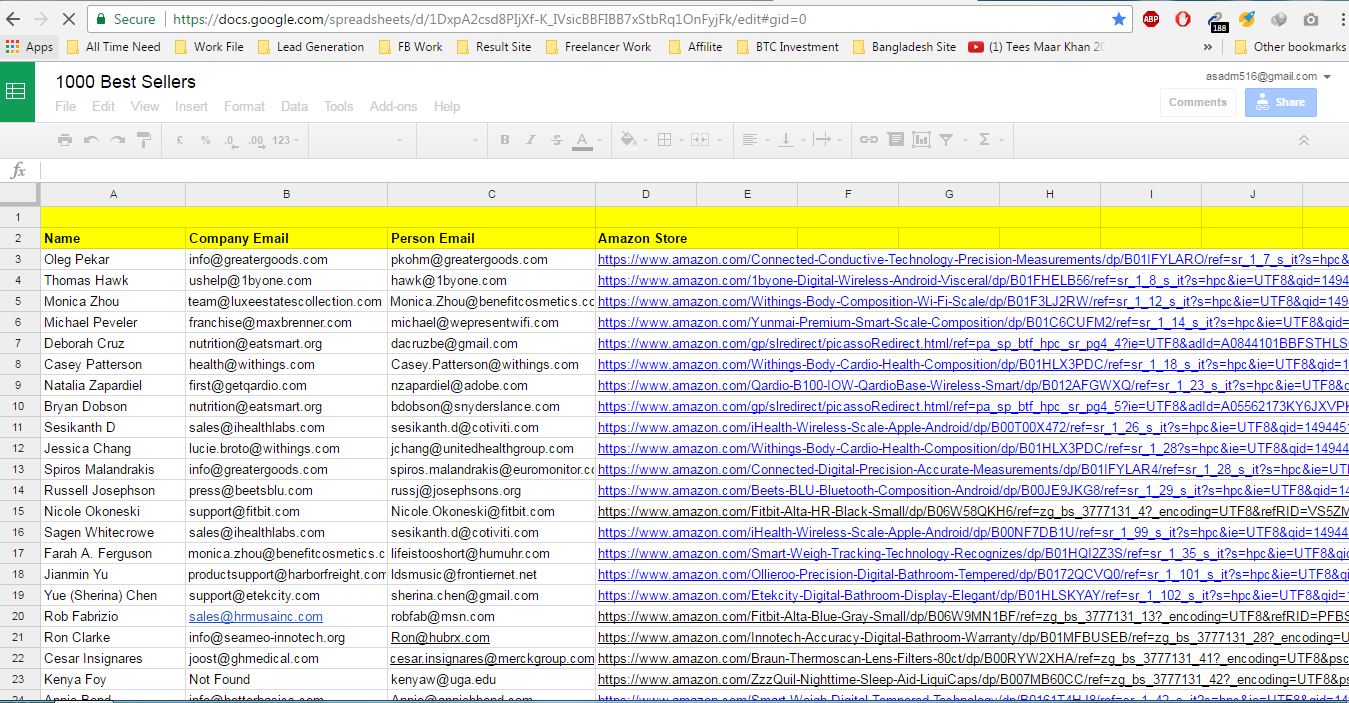This screenshot has height=703, width=1349.
Task: Select cell containing Thomas Hawk
Action: tap(113, 280)
